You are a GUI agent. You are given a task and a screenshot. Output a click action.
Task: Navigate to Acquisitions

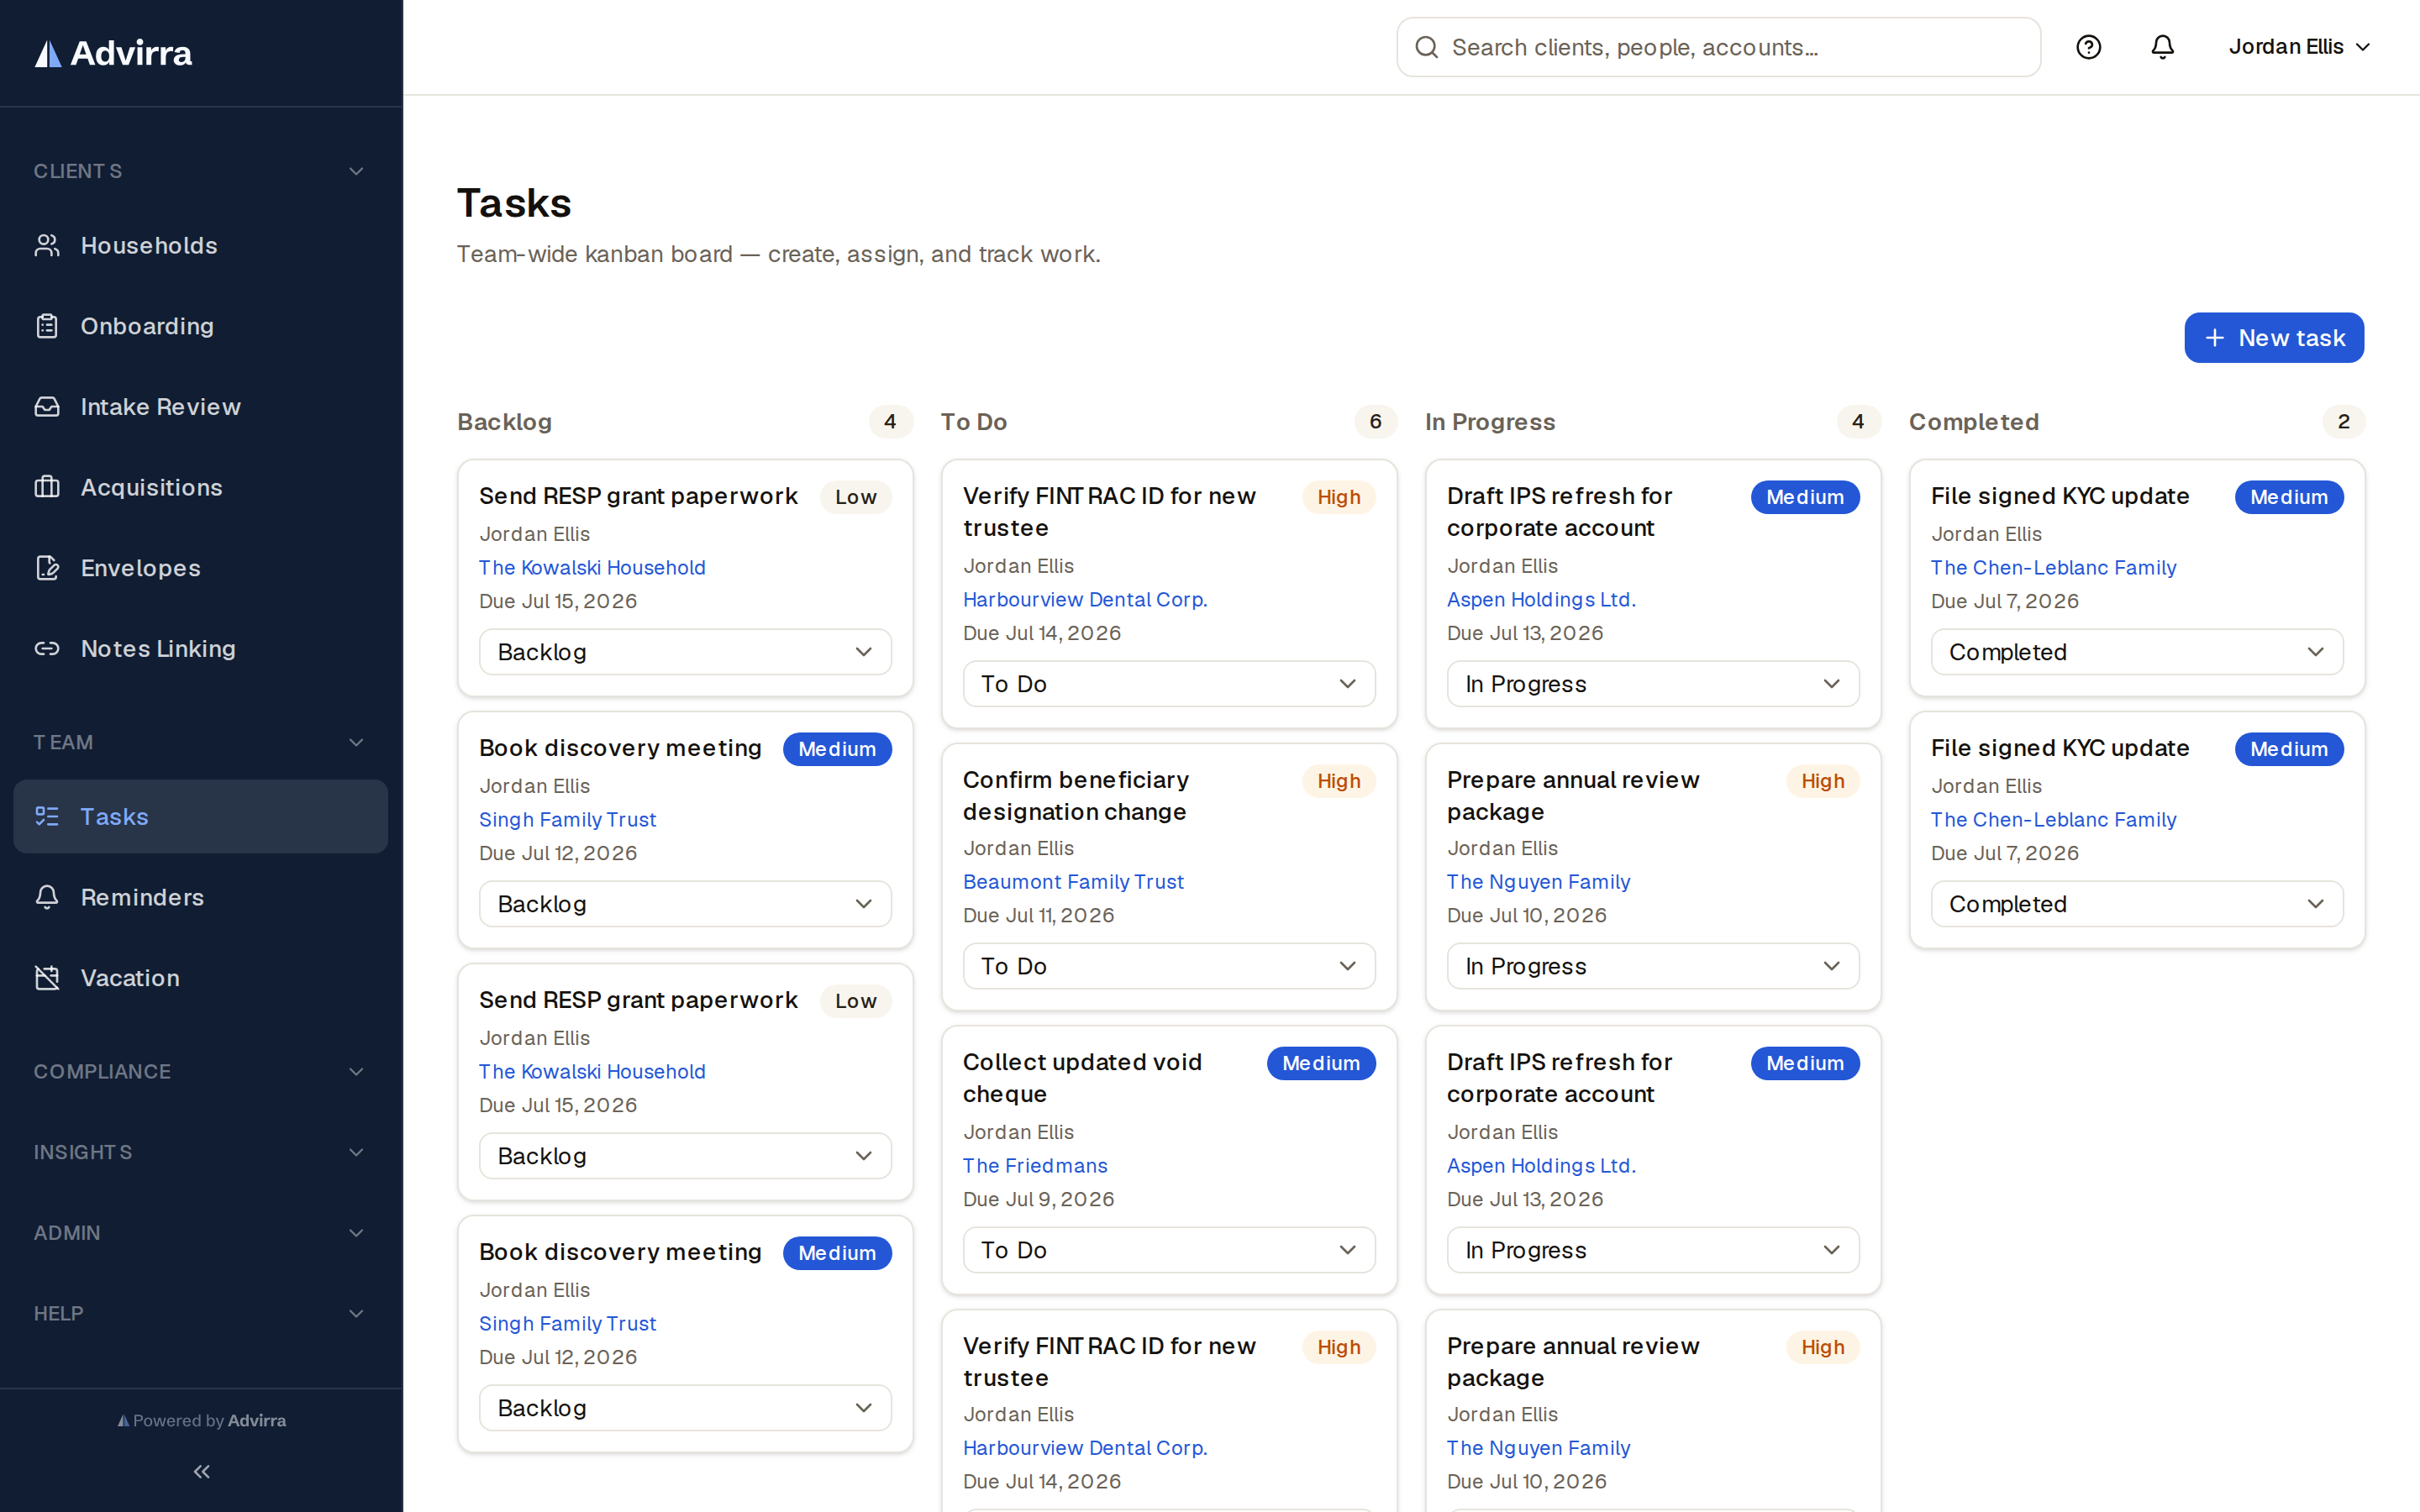pos(201,487)
